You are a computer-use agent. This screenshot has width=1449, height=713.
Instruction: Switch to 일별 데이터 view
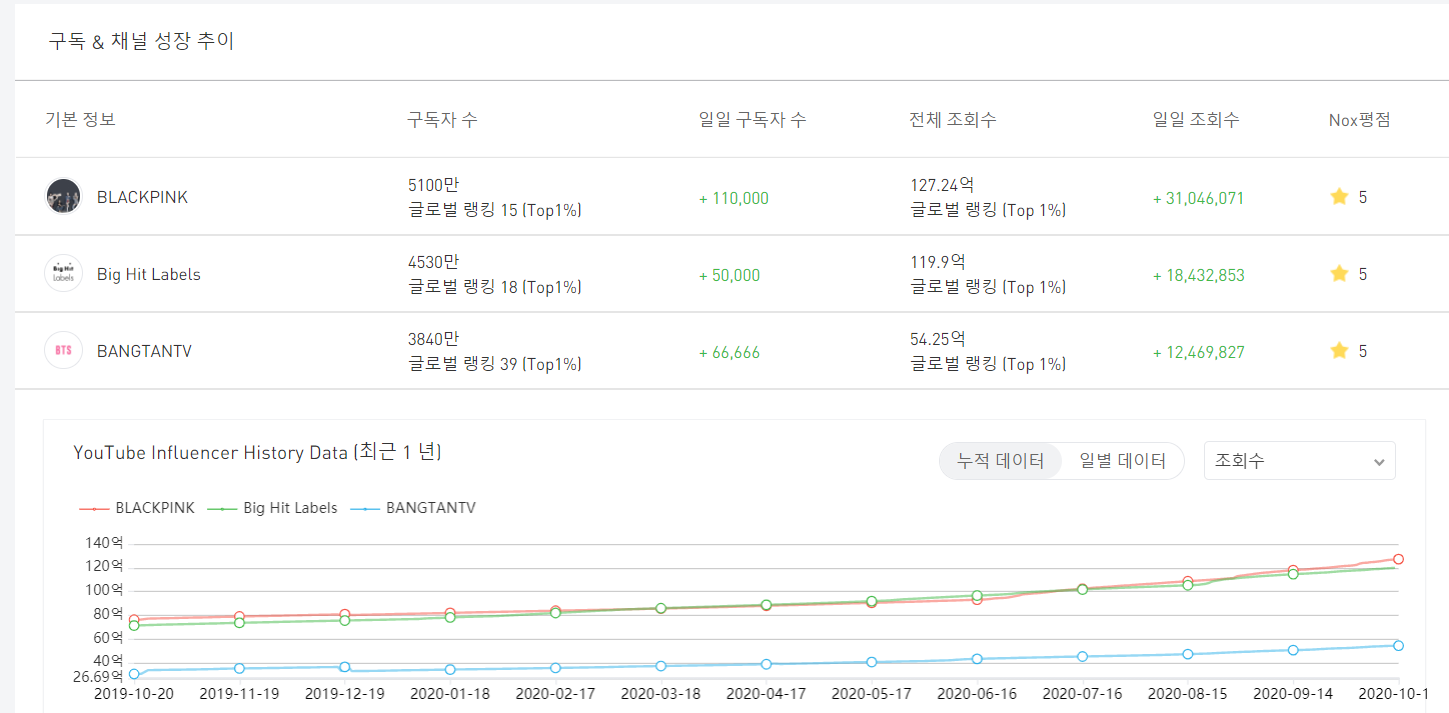point(1123,461)
